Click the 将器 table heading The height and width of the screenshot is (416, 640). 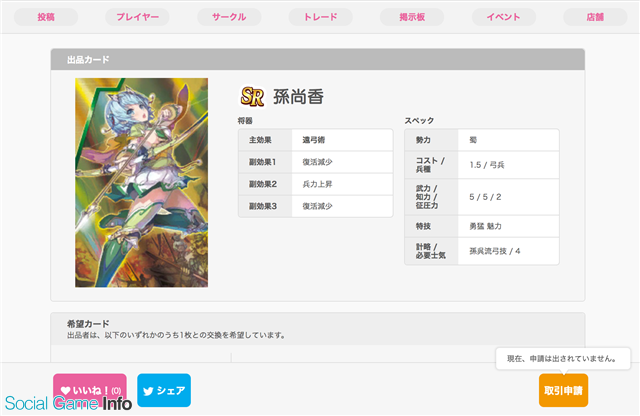coord(245,121)
